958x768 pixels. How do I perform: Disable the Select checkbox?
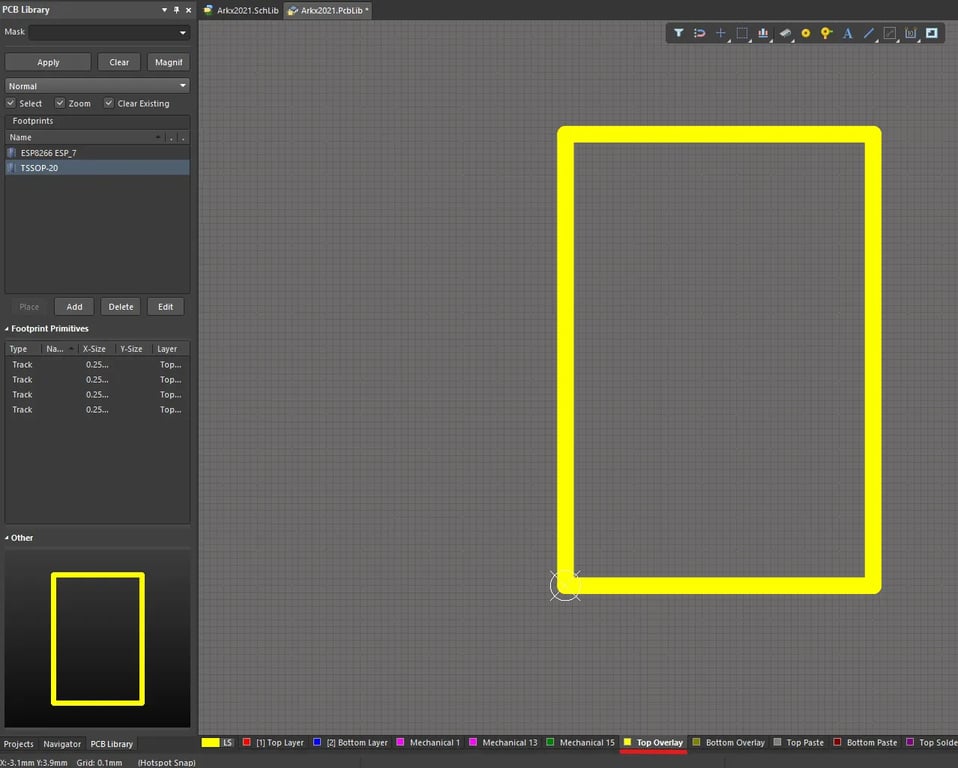[10, 103]
